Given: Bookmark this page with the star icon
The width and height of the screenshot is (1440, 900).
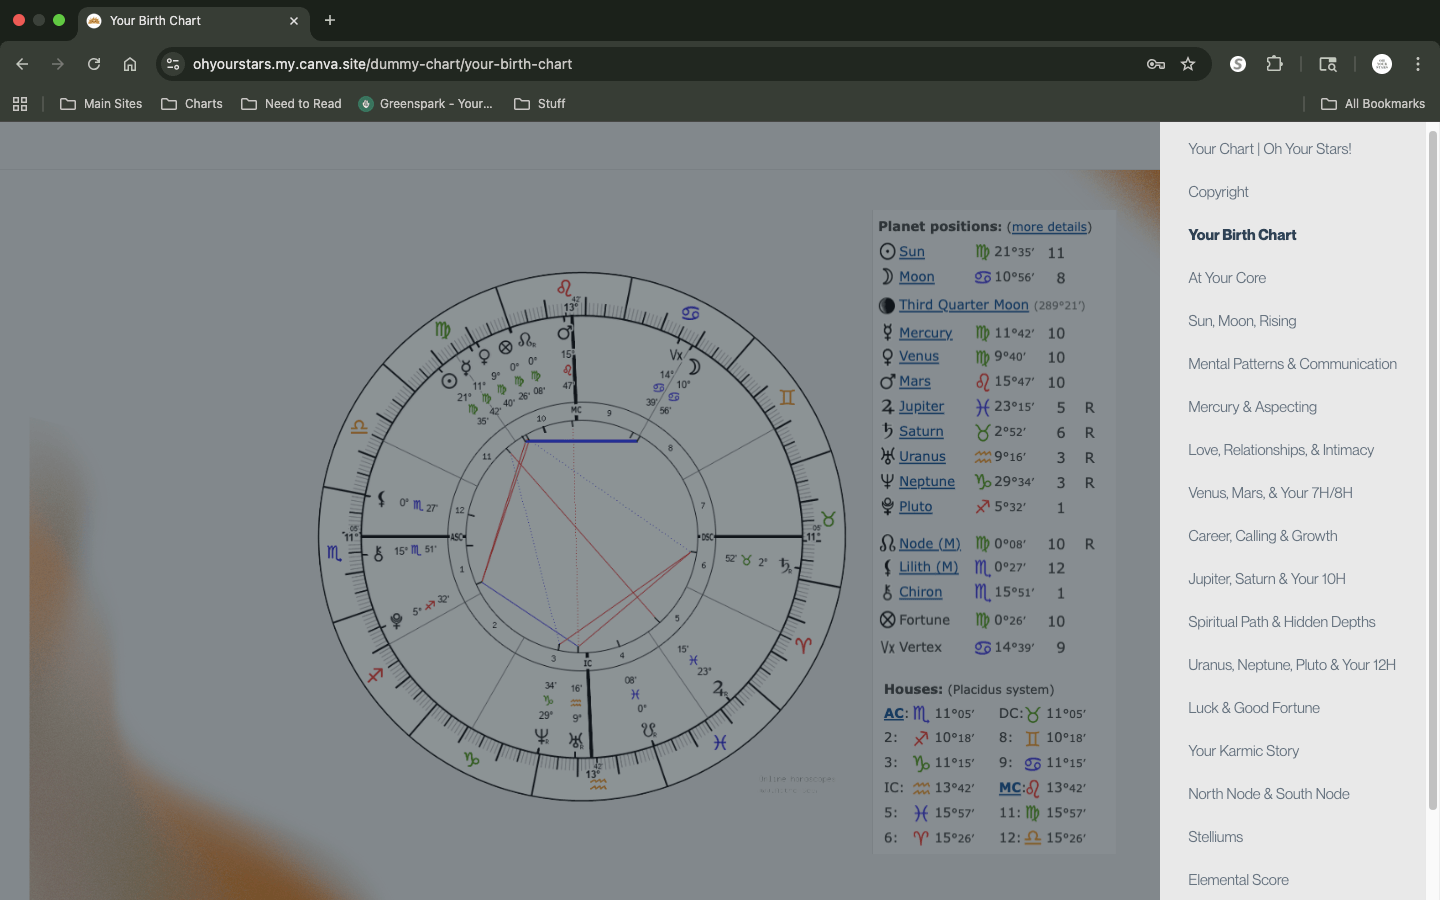Looking at the screenshot, I should tap(1188, 64).
